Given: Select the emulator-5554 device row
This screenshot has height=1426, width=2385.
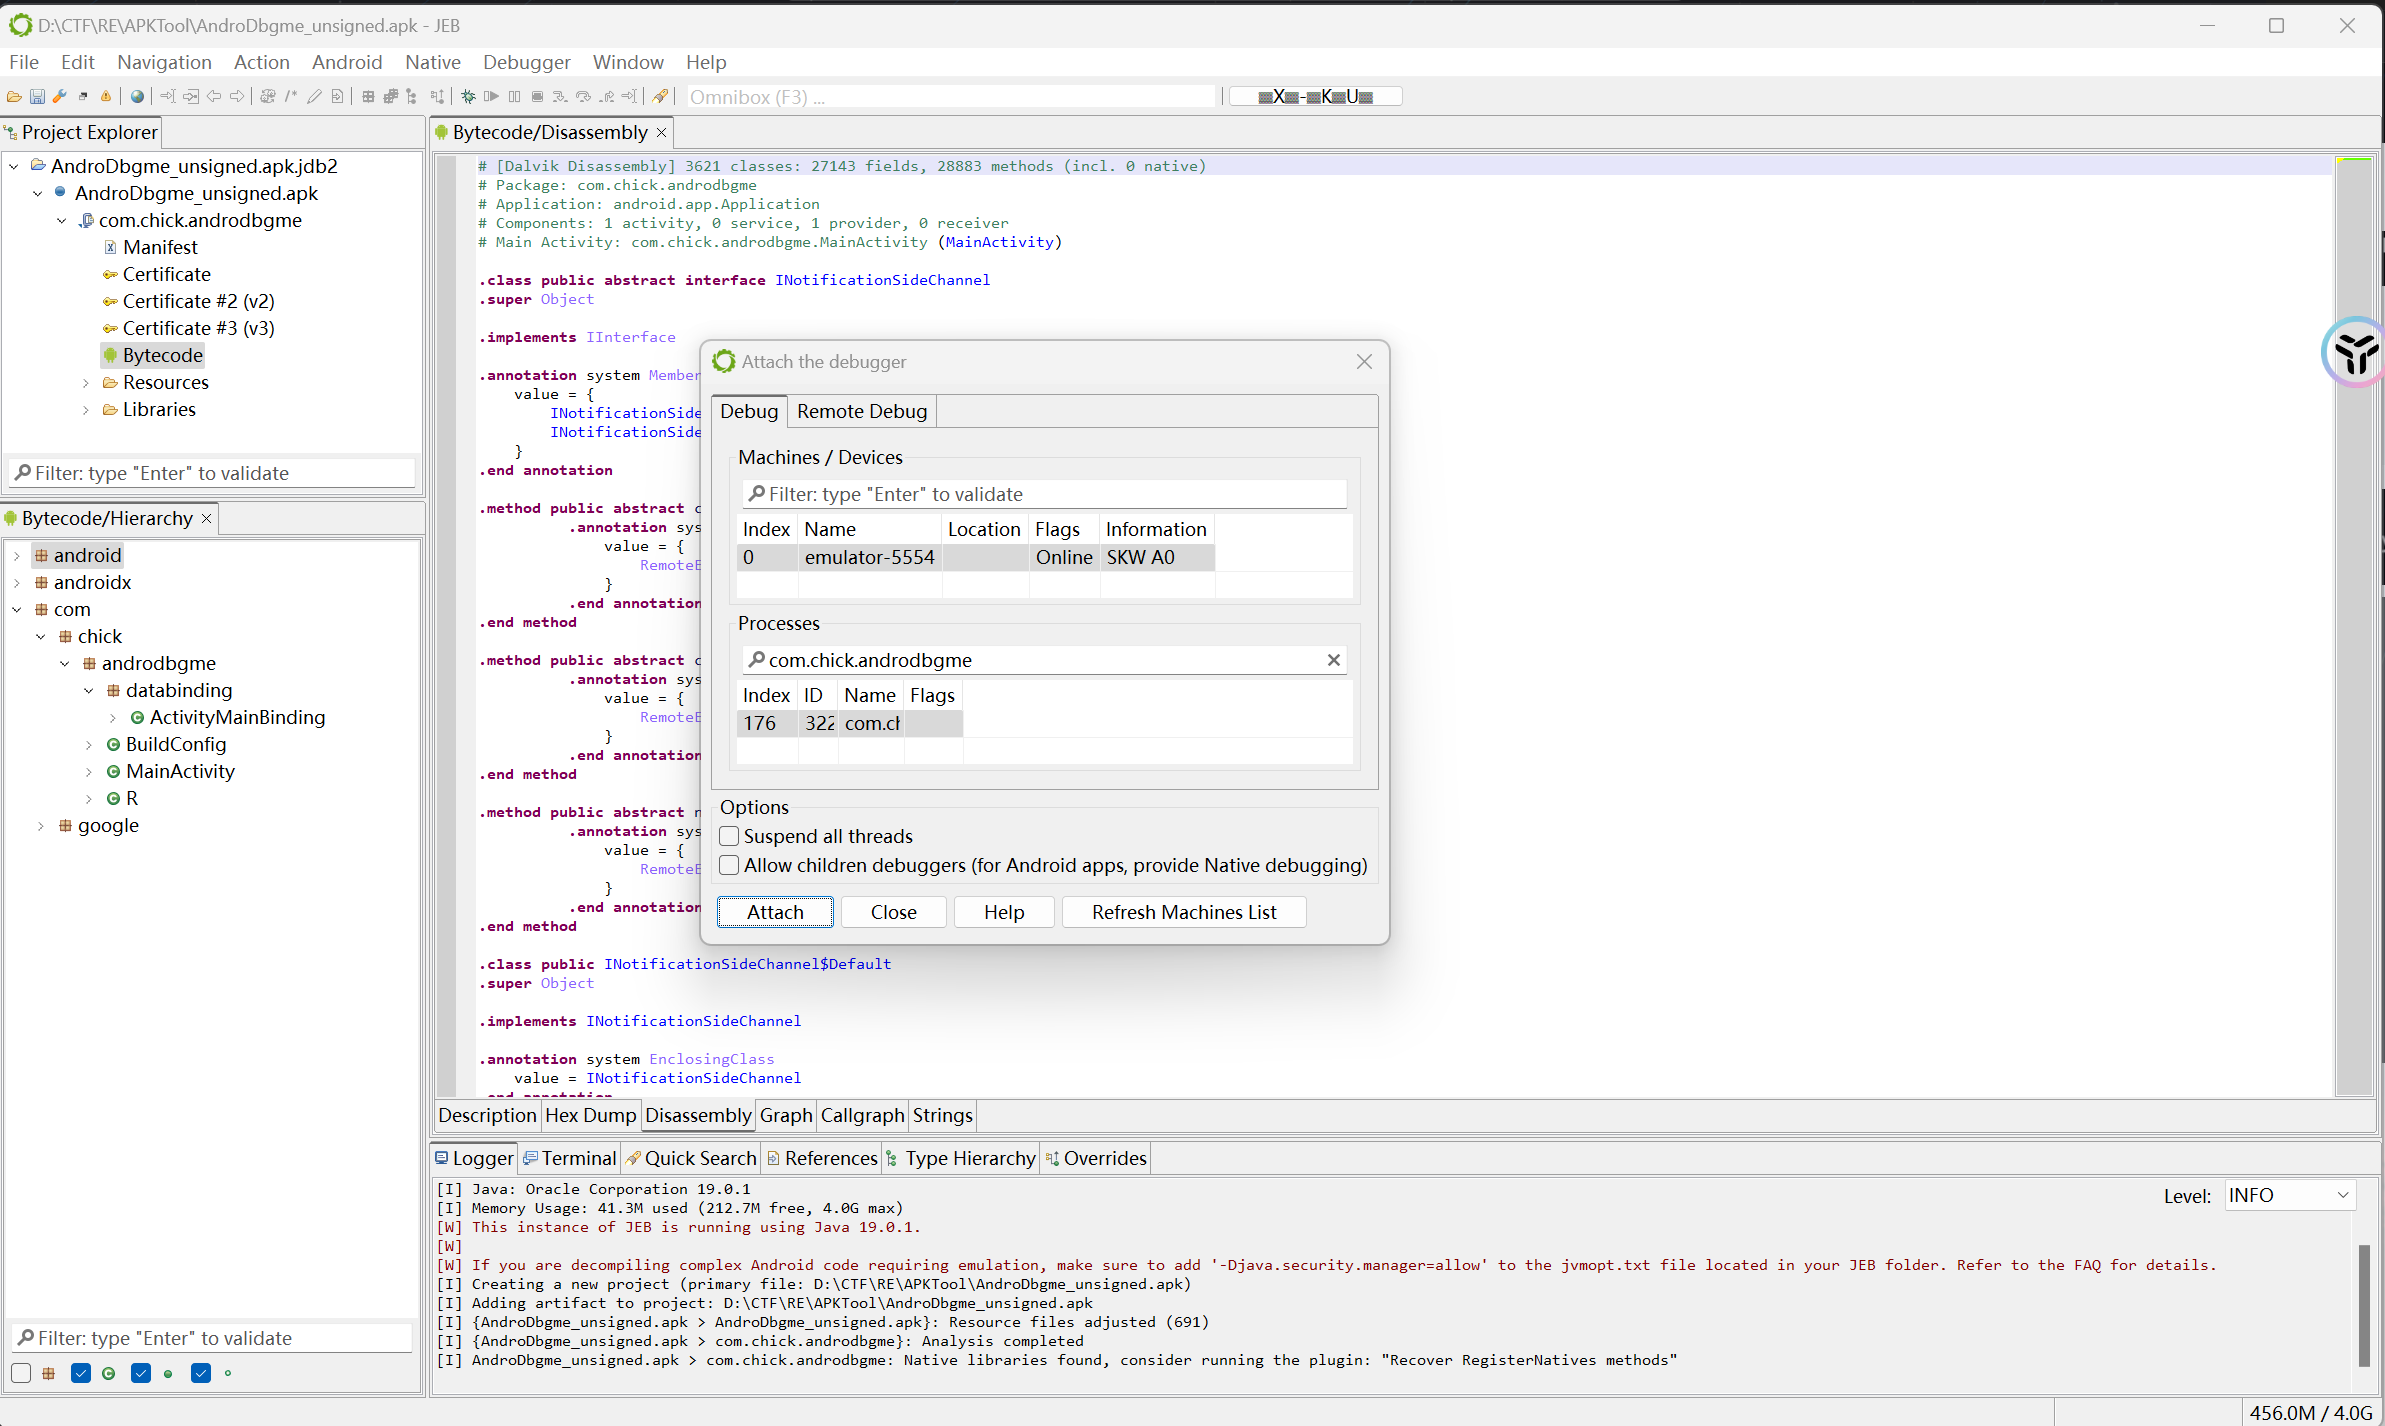Looking at the screenshot, I should (869, 557).
